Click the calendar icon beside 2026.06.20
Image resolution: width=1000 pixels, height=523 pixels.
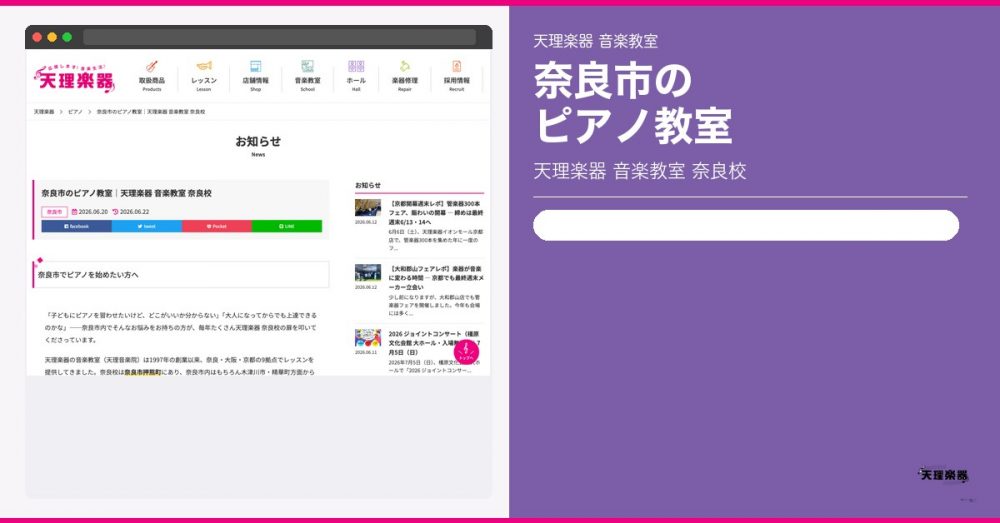click(x=74, y=212)
